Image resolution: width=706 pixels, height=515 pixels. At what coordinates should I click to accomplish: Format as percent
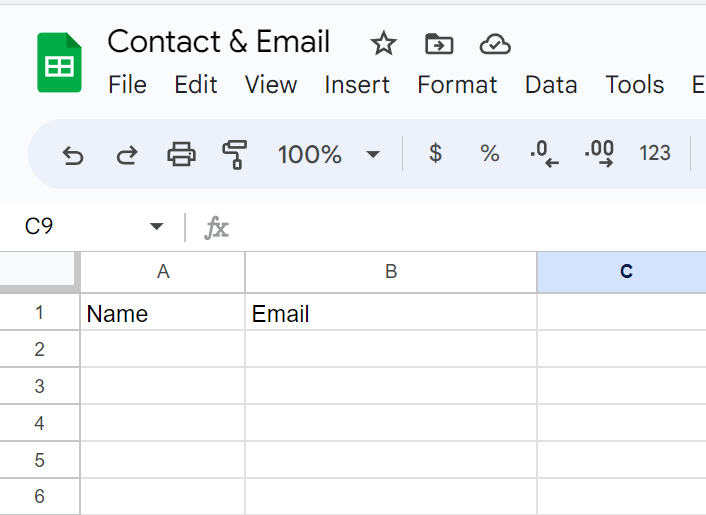pos(489,153)
